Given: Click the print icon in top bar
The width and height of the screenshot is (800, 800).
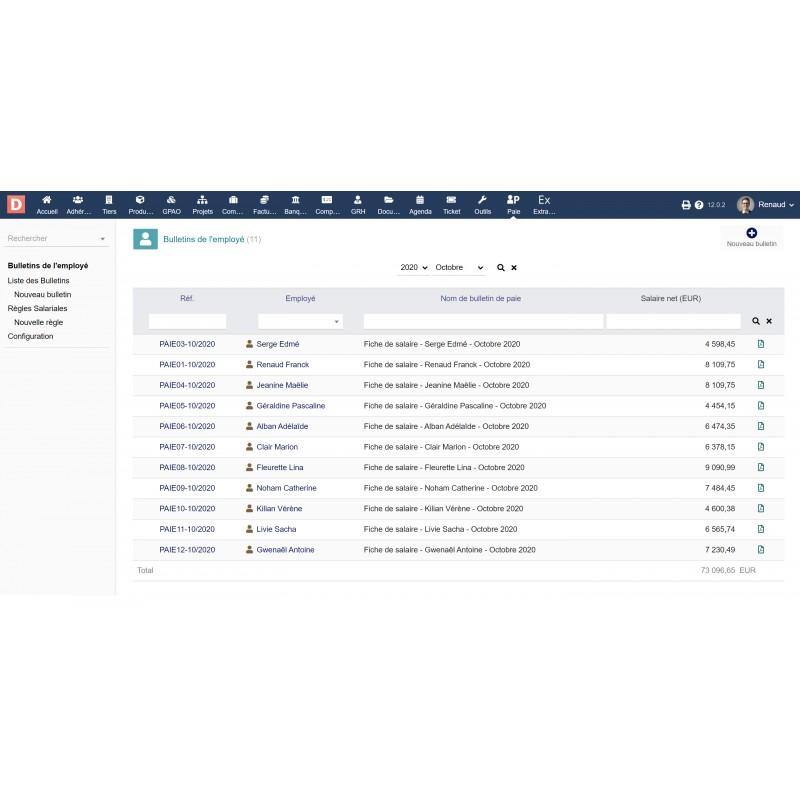Looking at the screenshot, I should [x=686, y=205].
